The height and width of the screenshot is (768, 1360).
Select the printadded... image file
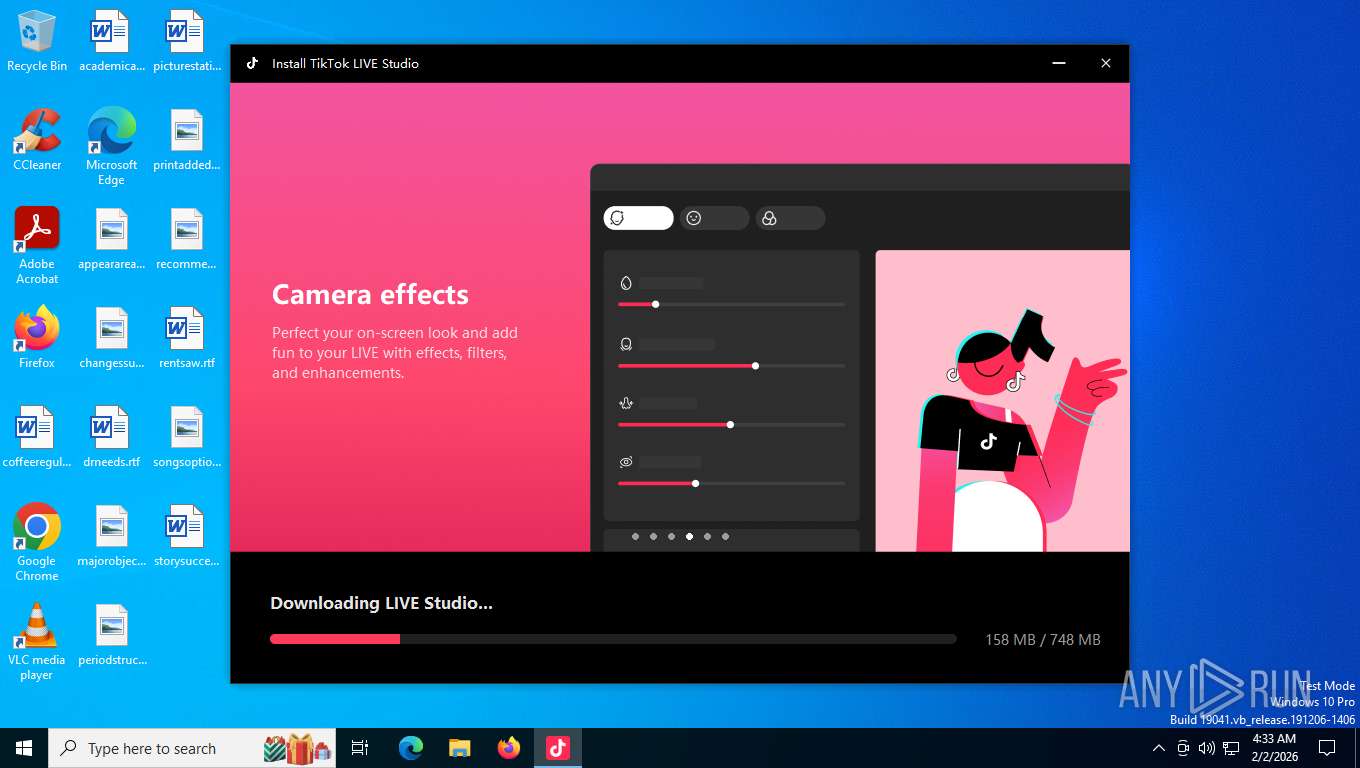186,140
